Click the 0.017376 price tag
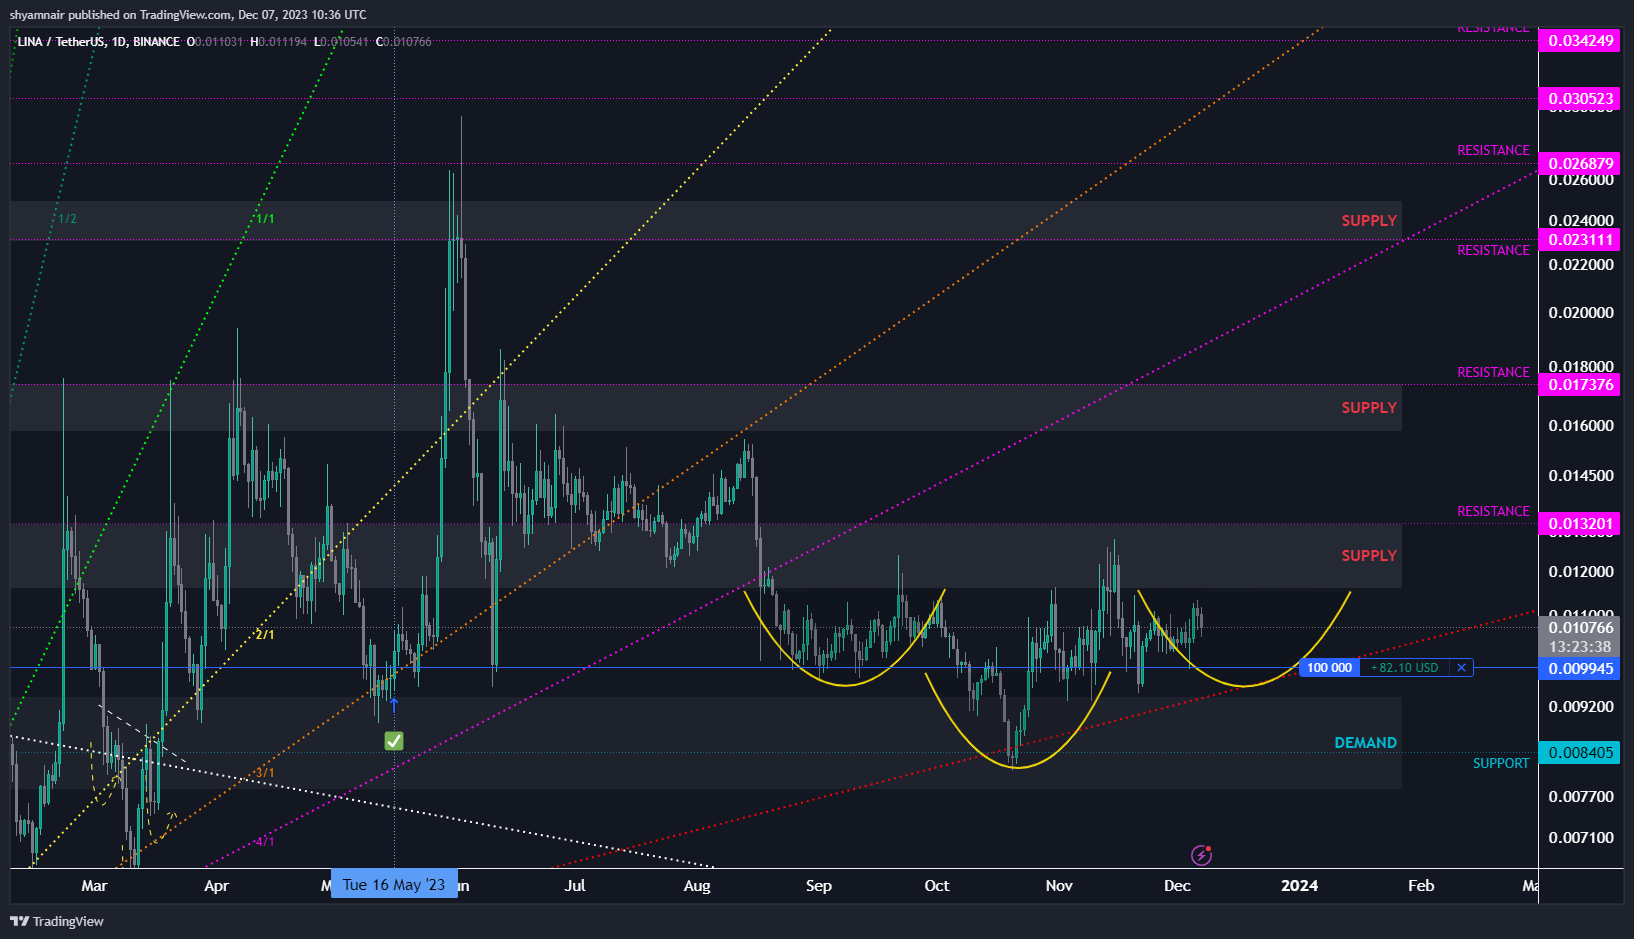This screenshot has height=939, width=1634. pos(1579,385)
